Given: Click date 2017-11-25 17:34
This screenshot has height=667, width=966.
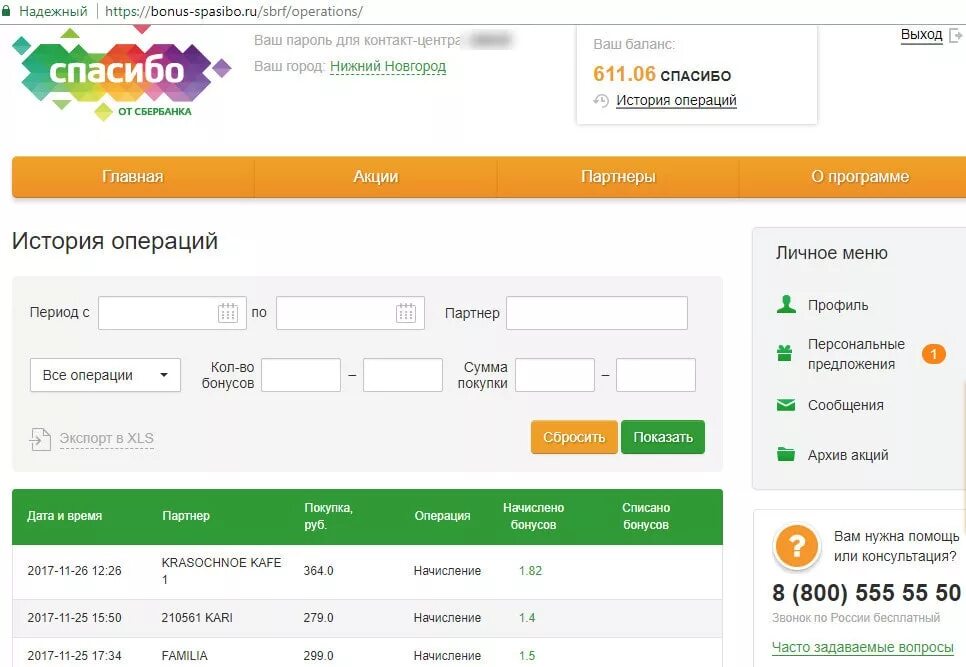Looking at the screenshot, I should coord(75,656).
